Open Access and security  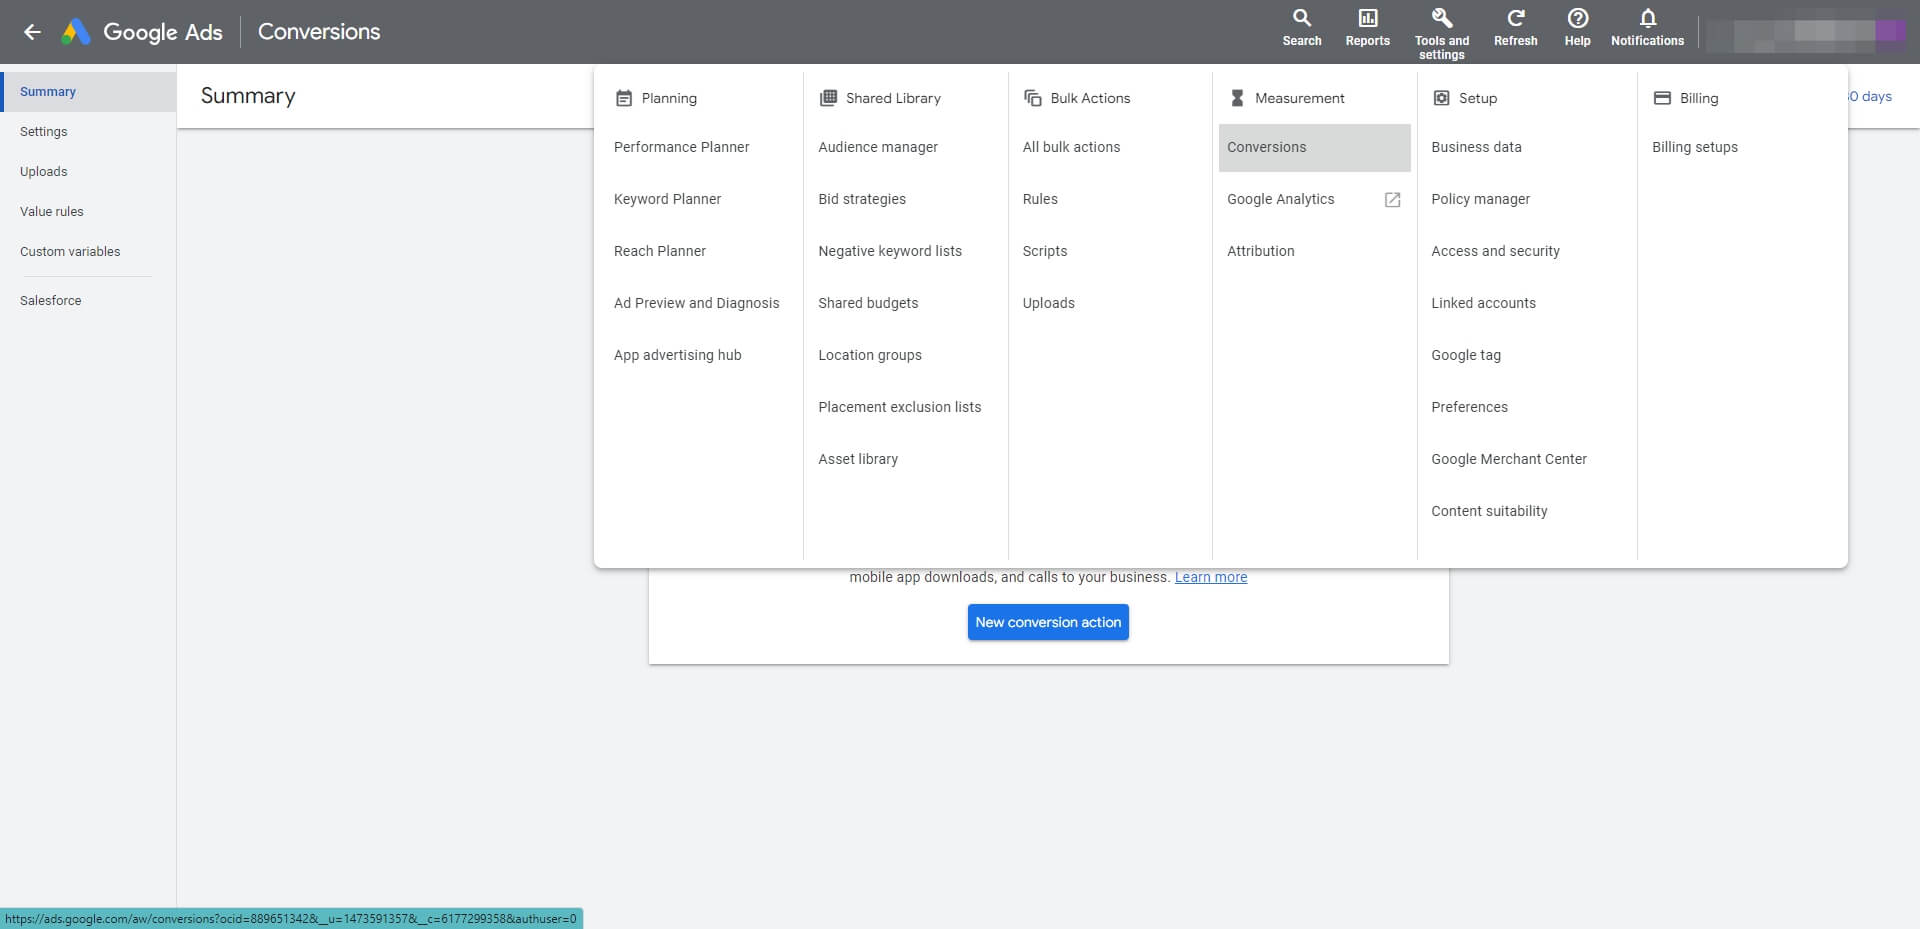tap(1495, 251)
